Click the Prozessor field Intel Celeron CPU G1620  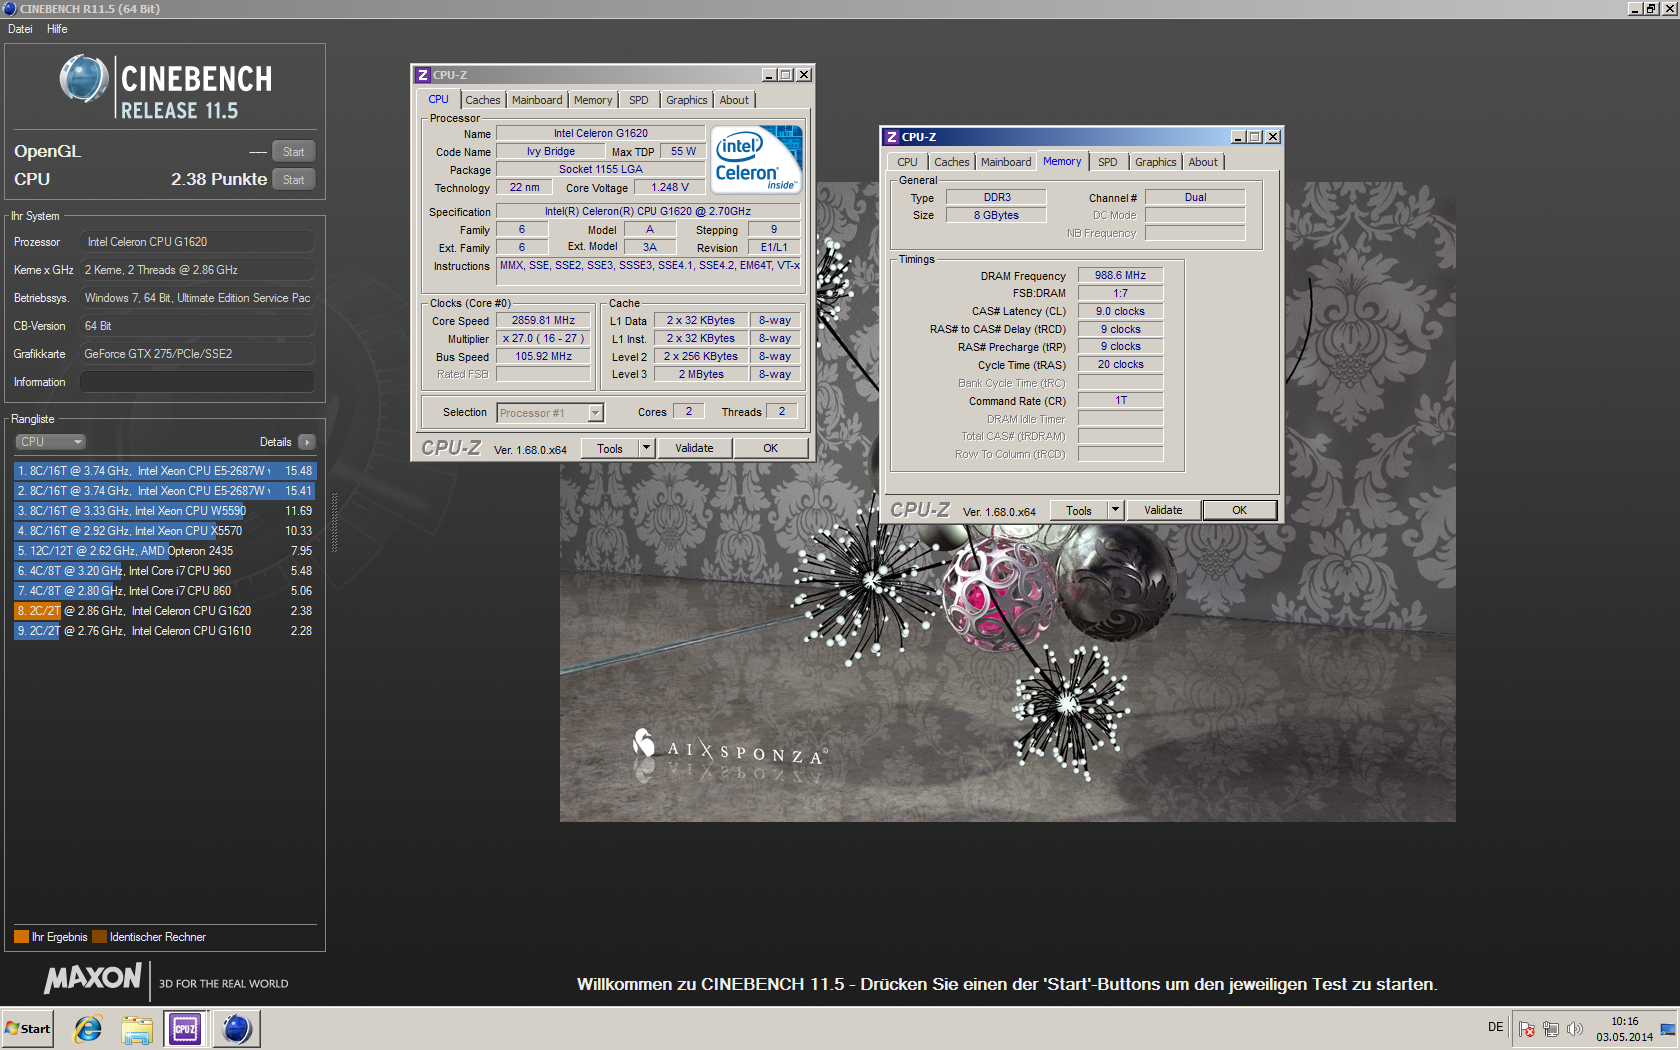pos(197,242)
